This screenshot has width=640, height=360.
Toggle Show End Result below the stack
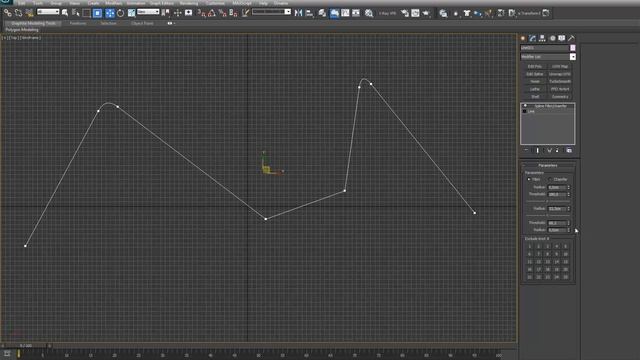click(x=538, y=150)
